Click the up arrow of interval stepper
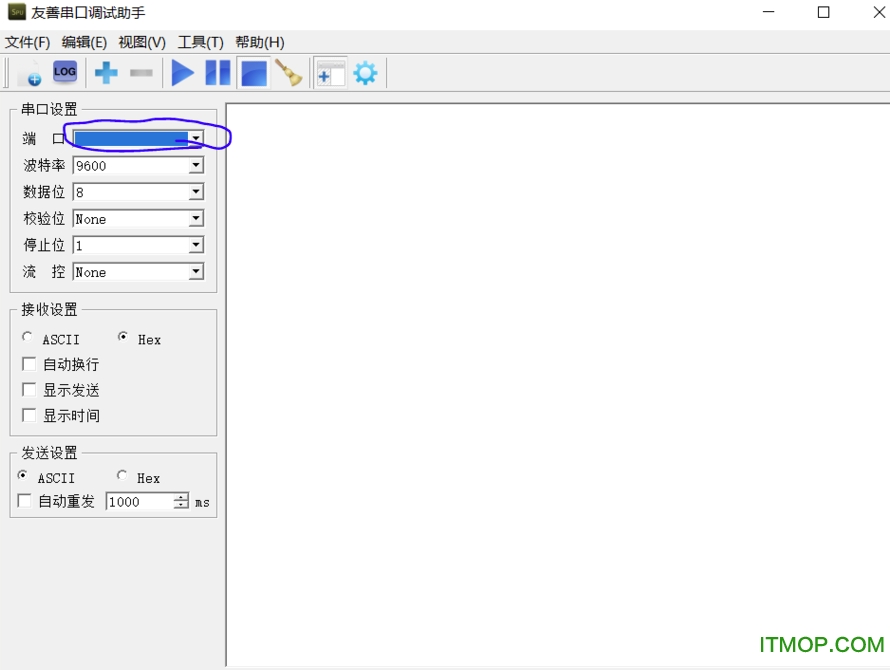 point(181,498)
